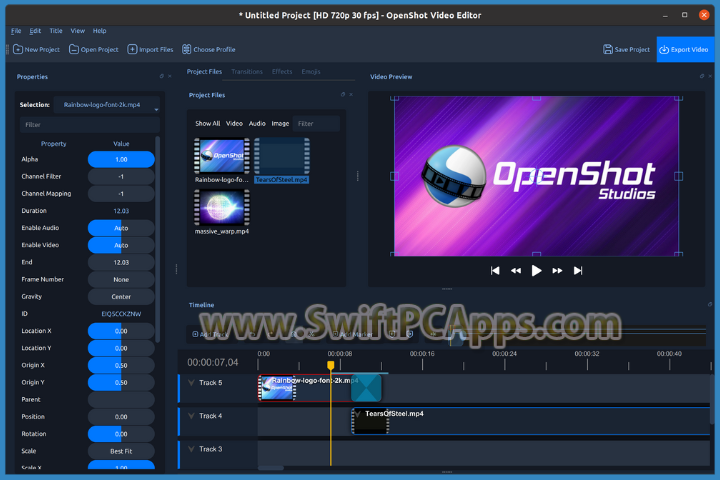The height and width of the screenshot is (480, 720).
Task: Collapse Track 4 with its chevron
Action: [191, 416]
